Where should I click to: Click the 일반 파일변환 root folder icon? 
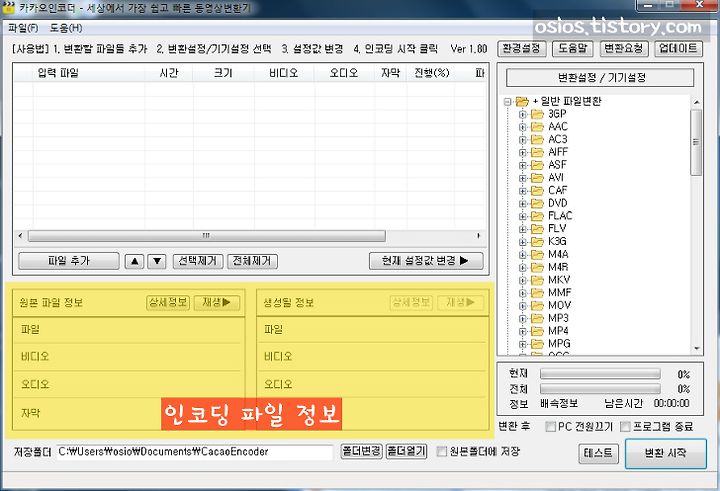pyautogui.click(x=522, y=102)
